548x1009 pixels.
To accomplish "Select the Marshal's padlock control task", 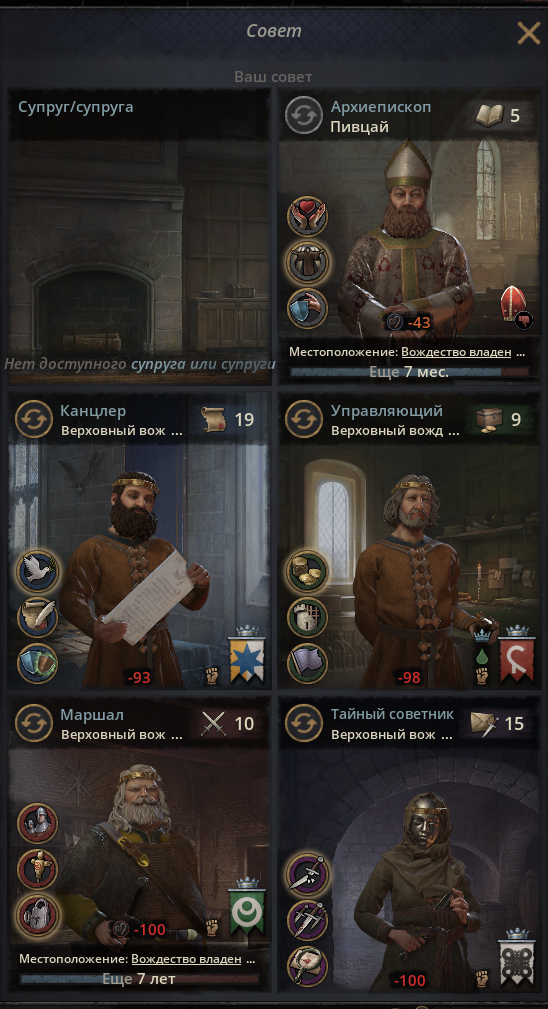I will 38,914.
